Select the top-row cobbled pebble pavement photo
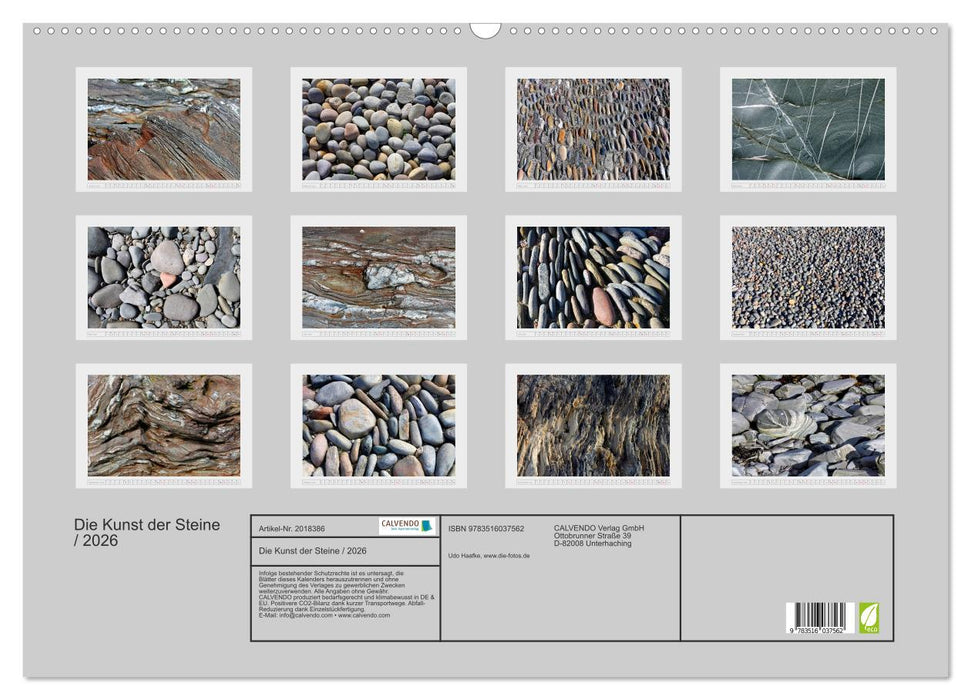 click(593, 129)
